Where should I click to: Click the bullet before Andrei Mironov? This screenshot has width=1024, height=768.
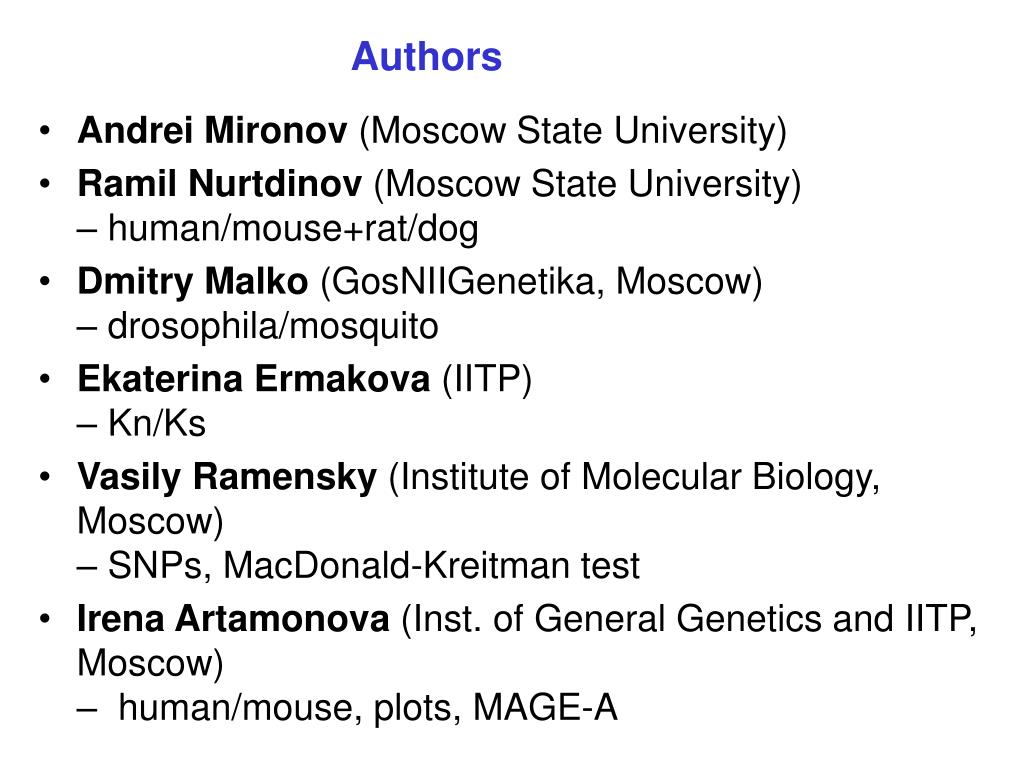[44, 130]
